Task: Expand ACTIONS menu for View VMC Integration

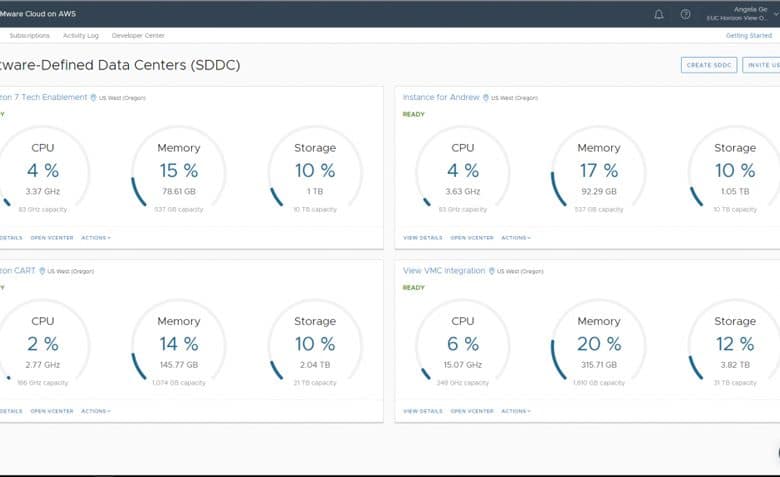Action: click(516, 411)
